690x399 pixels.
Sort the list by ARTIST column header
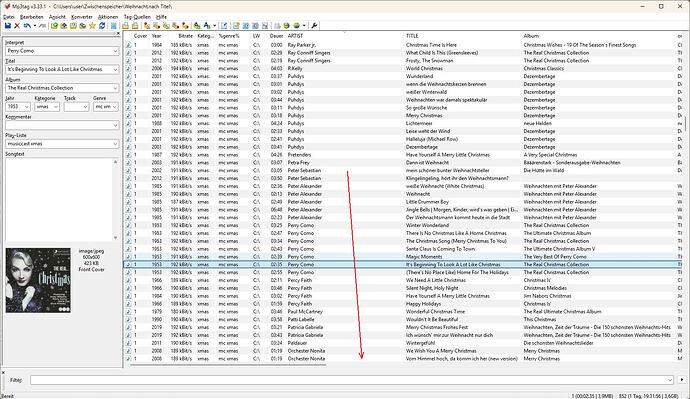pyautogui.click(x=295, y=36)
